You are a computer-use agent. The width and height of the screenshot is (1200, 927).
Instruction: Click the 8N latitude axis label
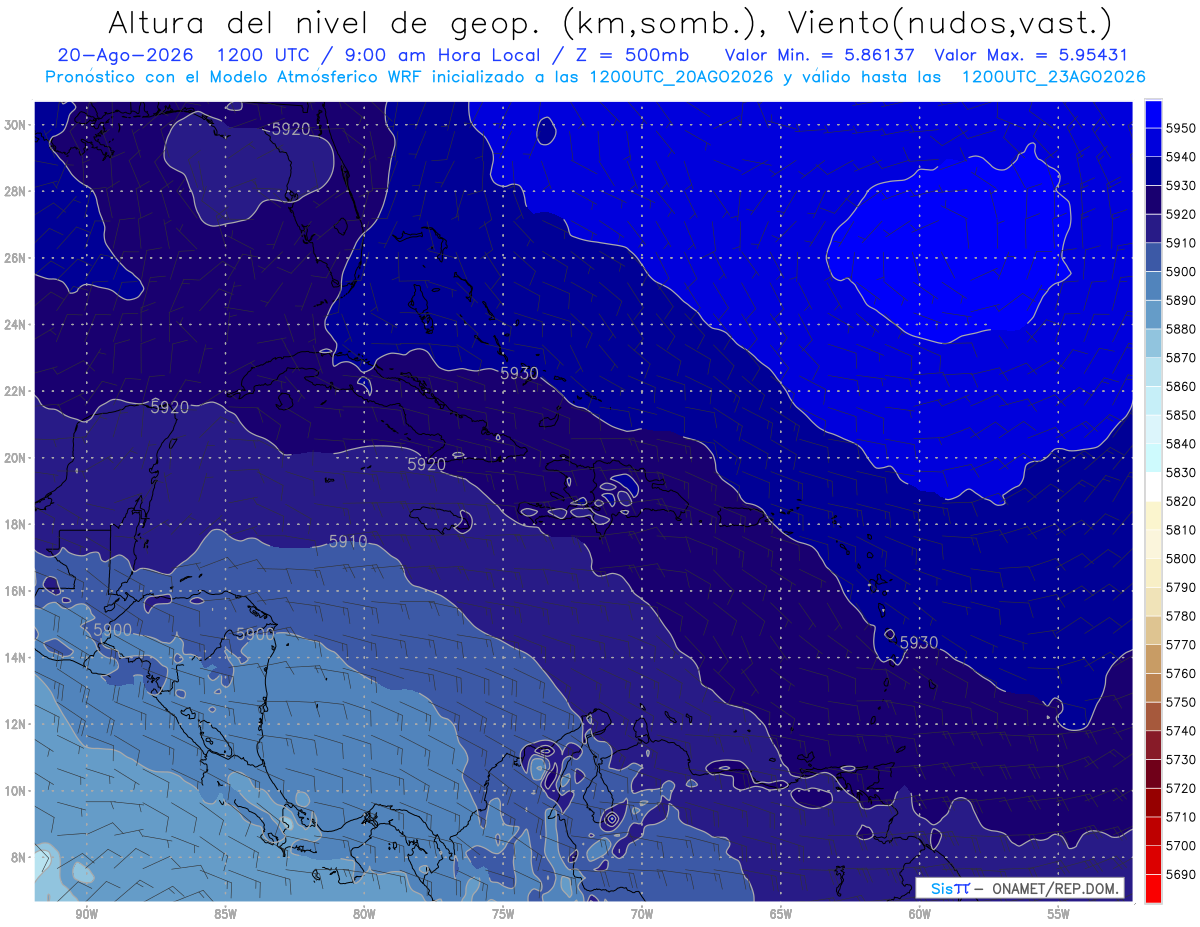[x=18, y=857]
